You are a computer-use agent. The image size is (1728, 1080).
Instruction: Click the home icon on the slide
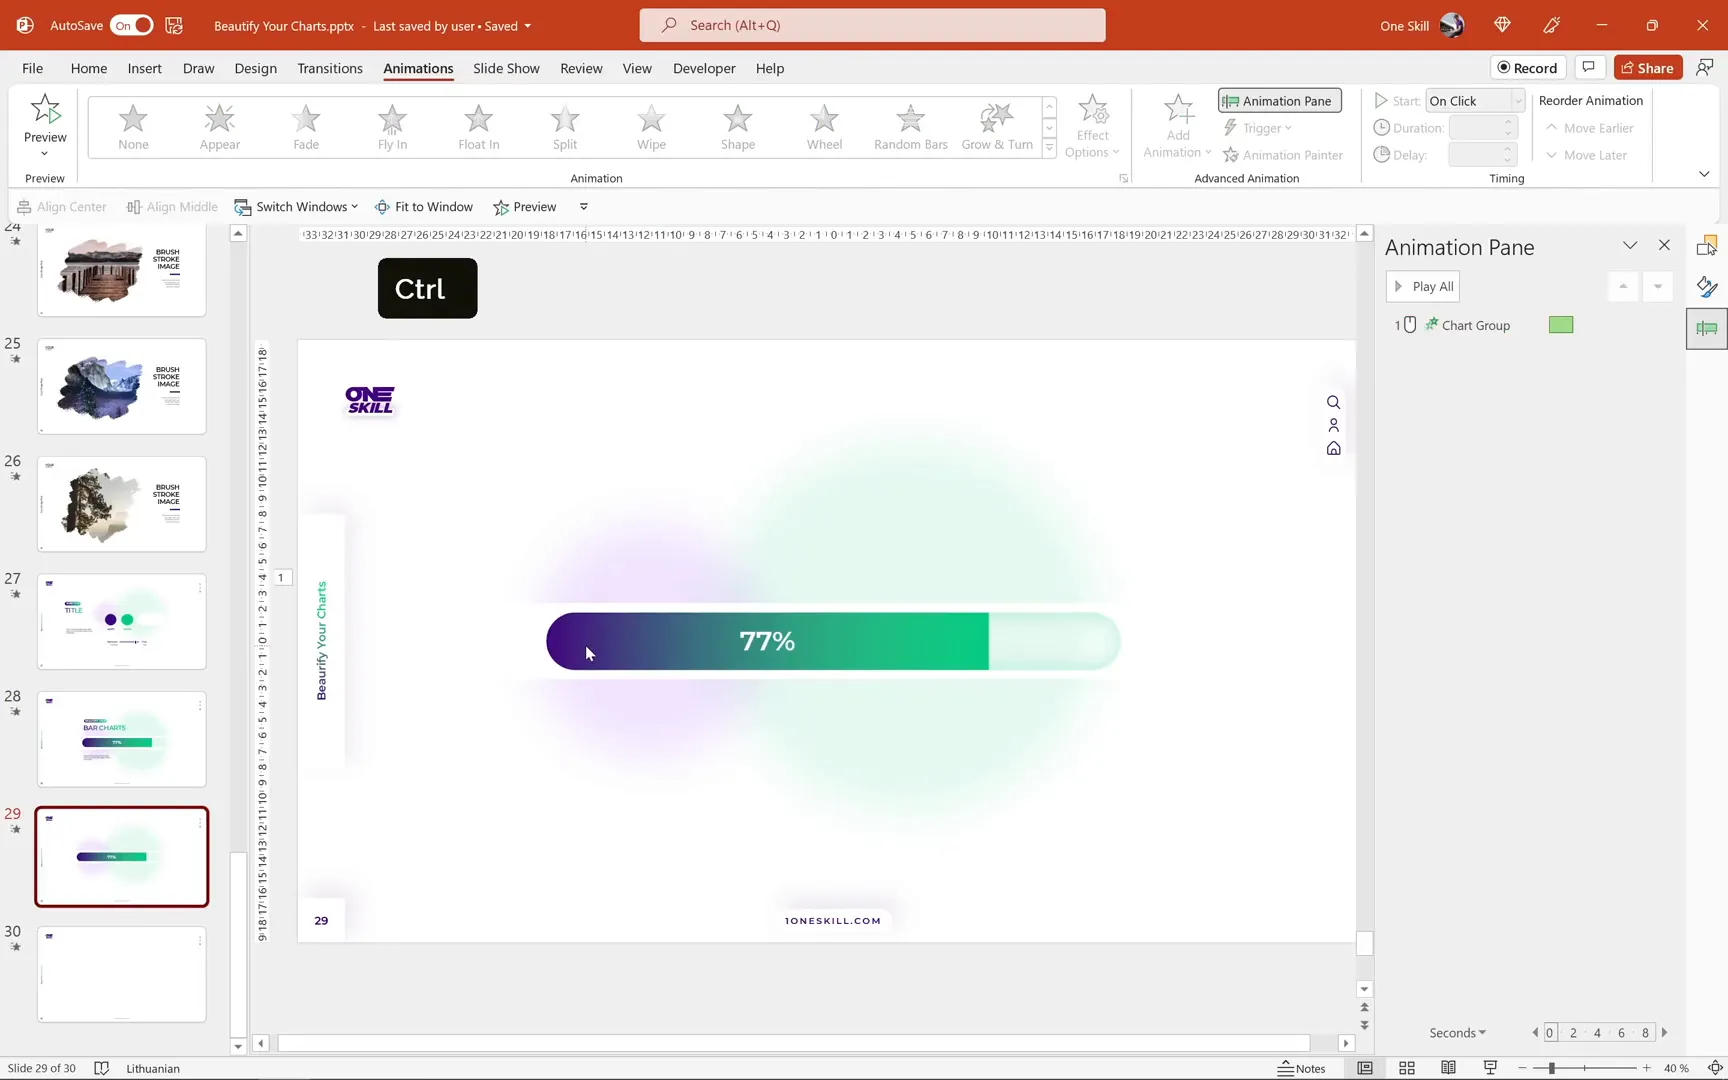point(1333,449)
